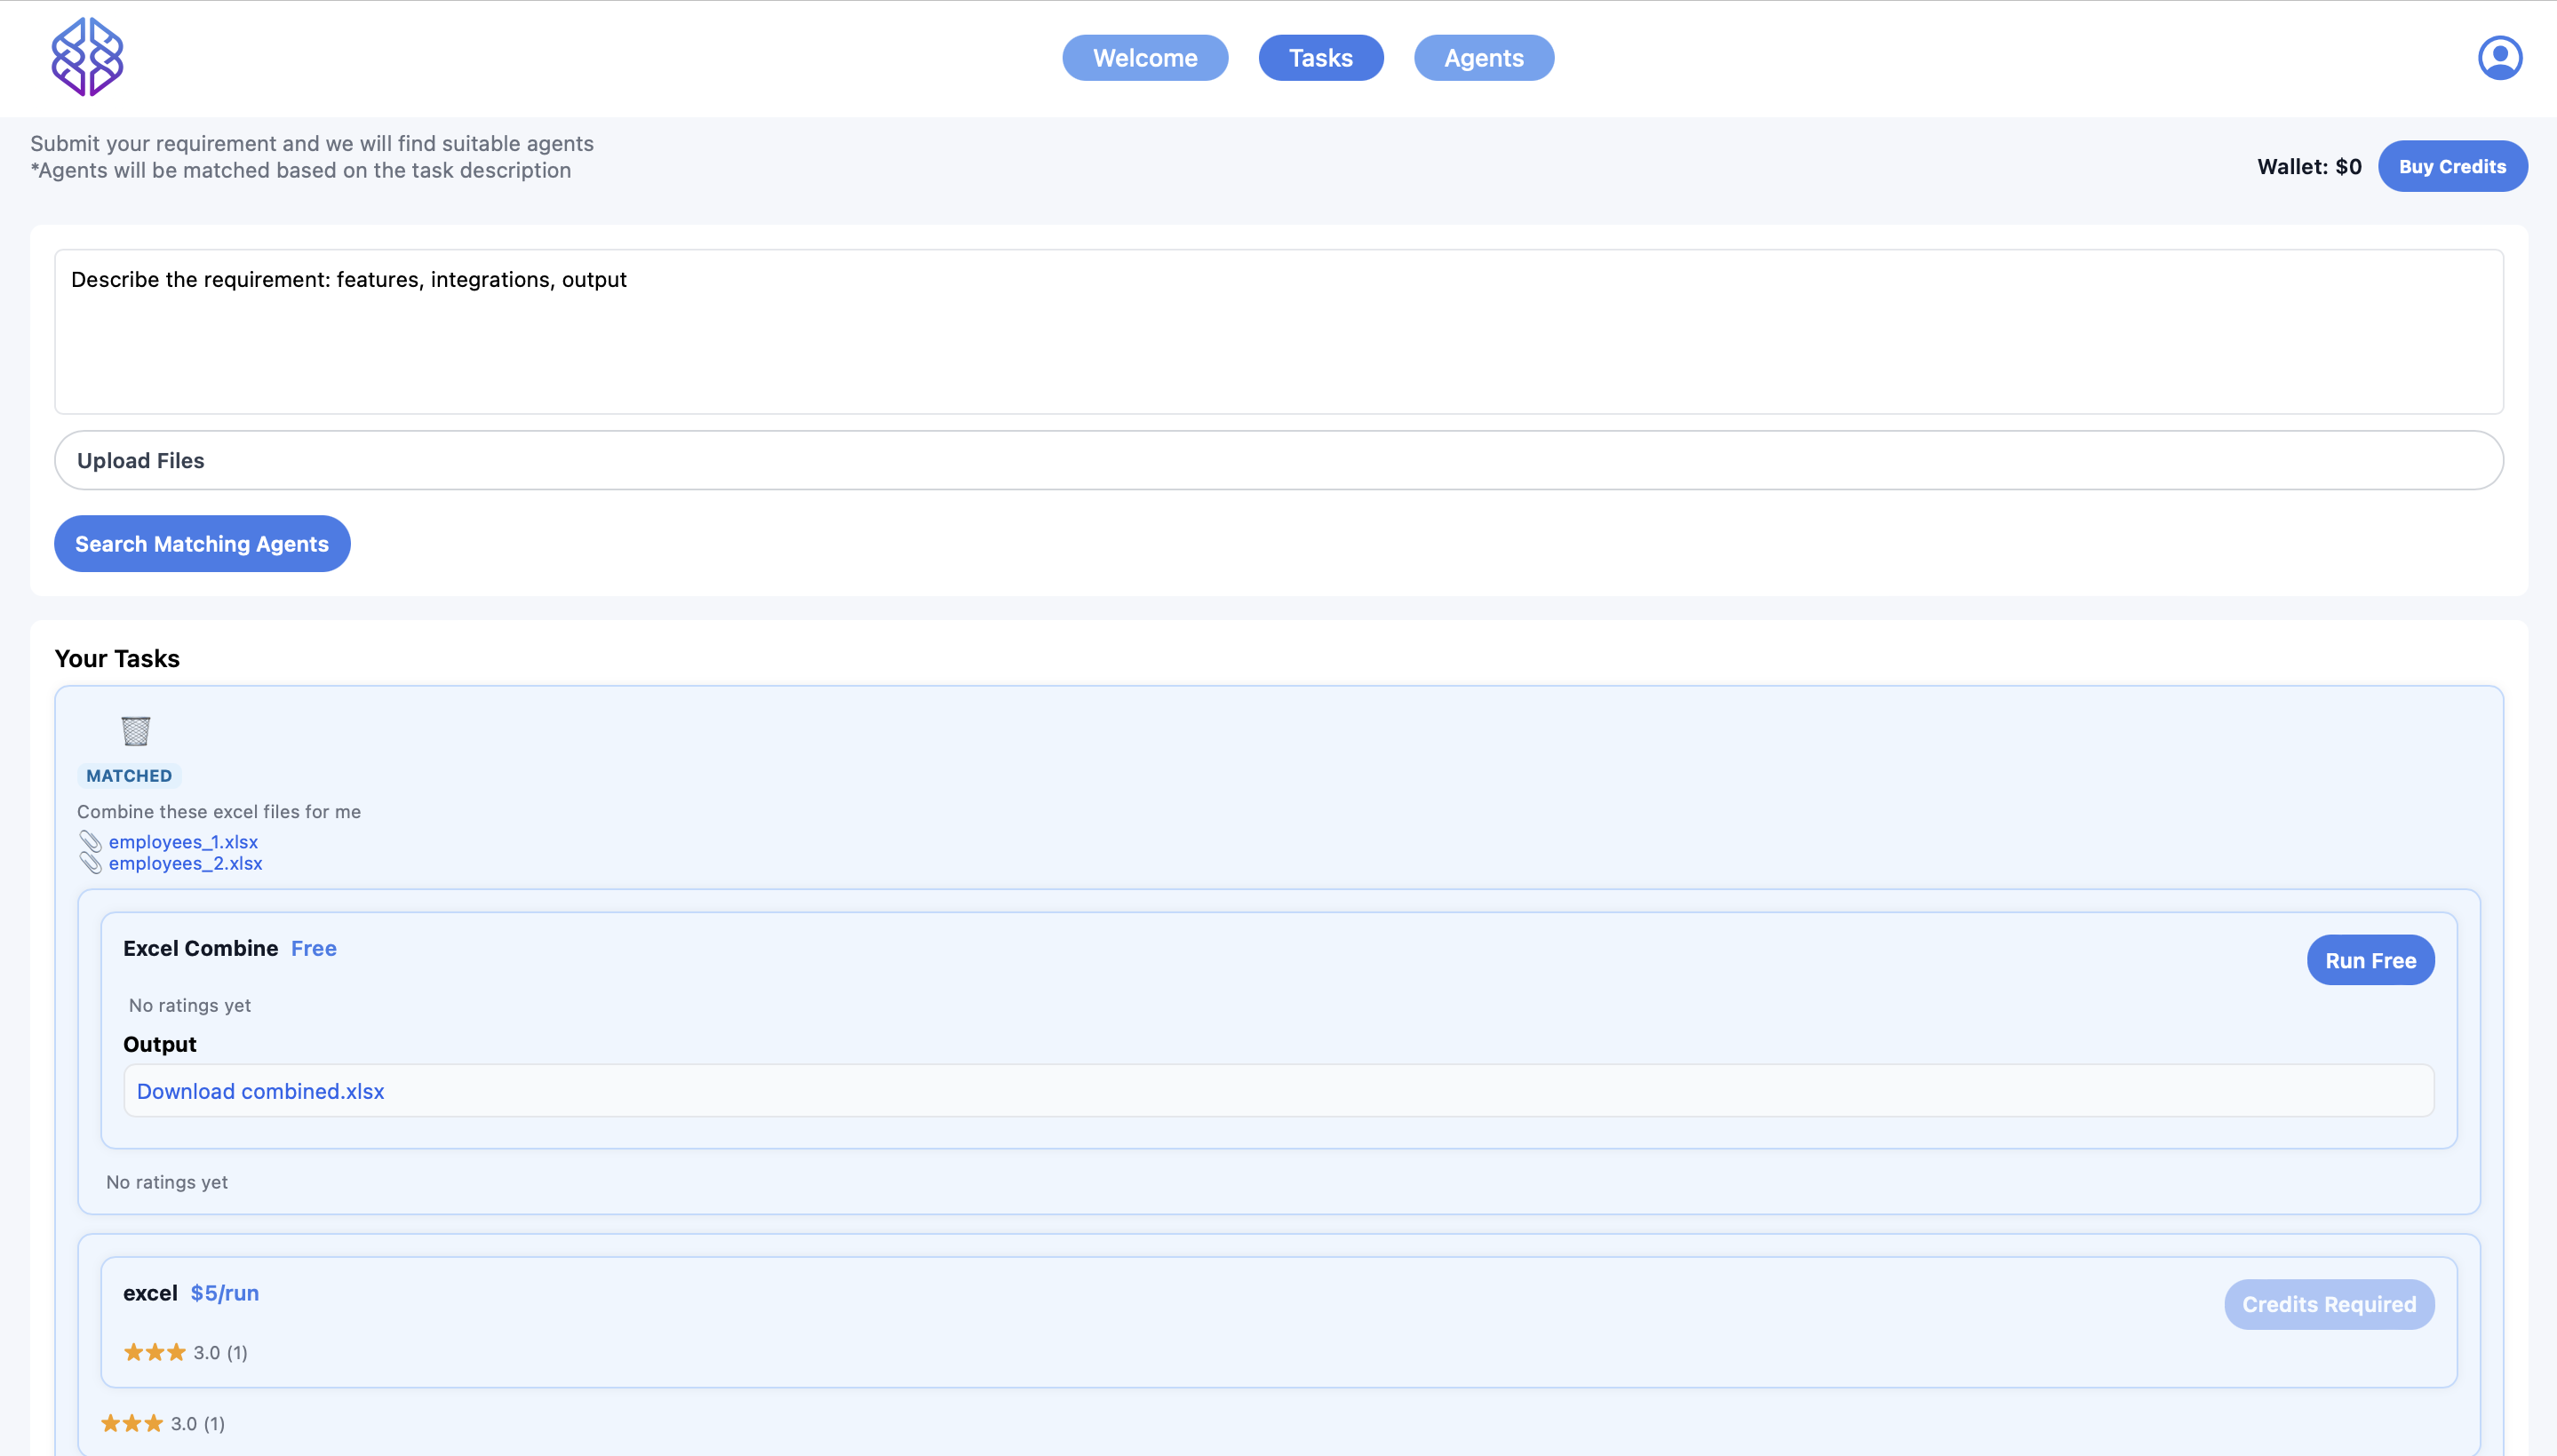Click paperclip icon beside employees_2.xlsx

tap(90, 863)
